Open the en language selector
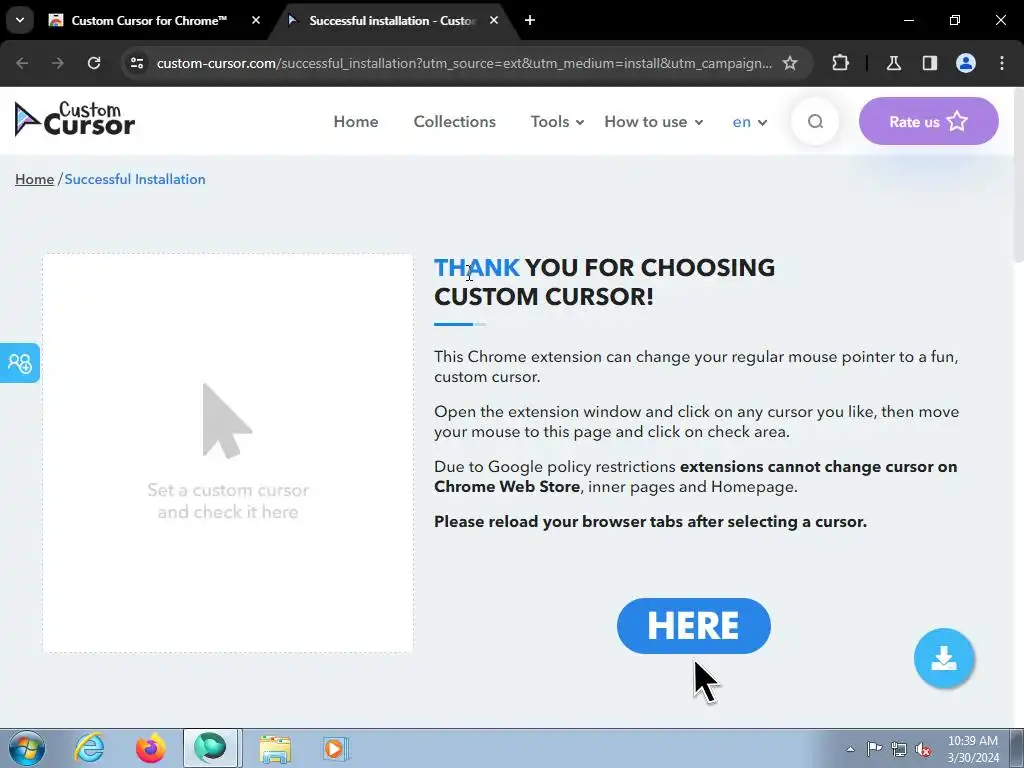The width and height of the screenshot is (1024, 768). [750, 121]
